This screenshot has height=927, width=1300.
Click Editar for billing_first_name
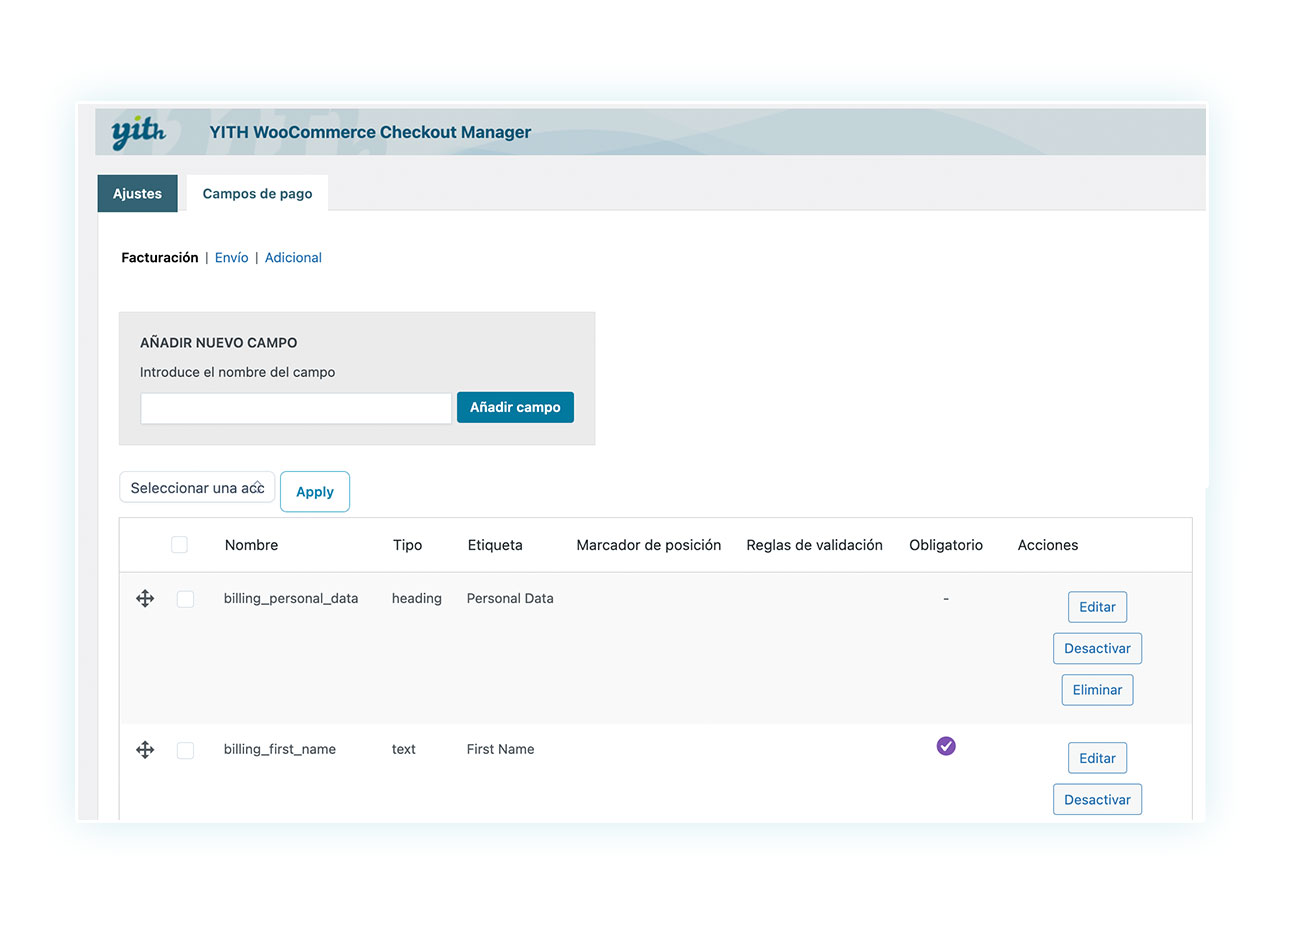point(1097,758)
